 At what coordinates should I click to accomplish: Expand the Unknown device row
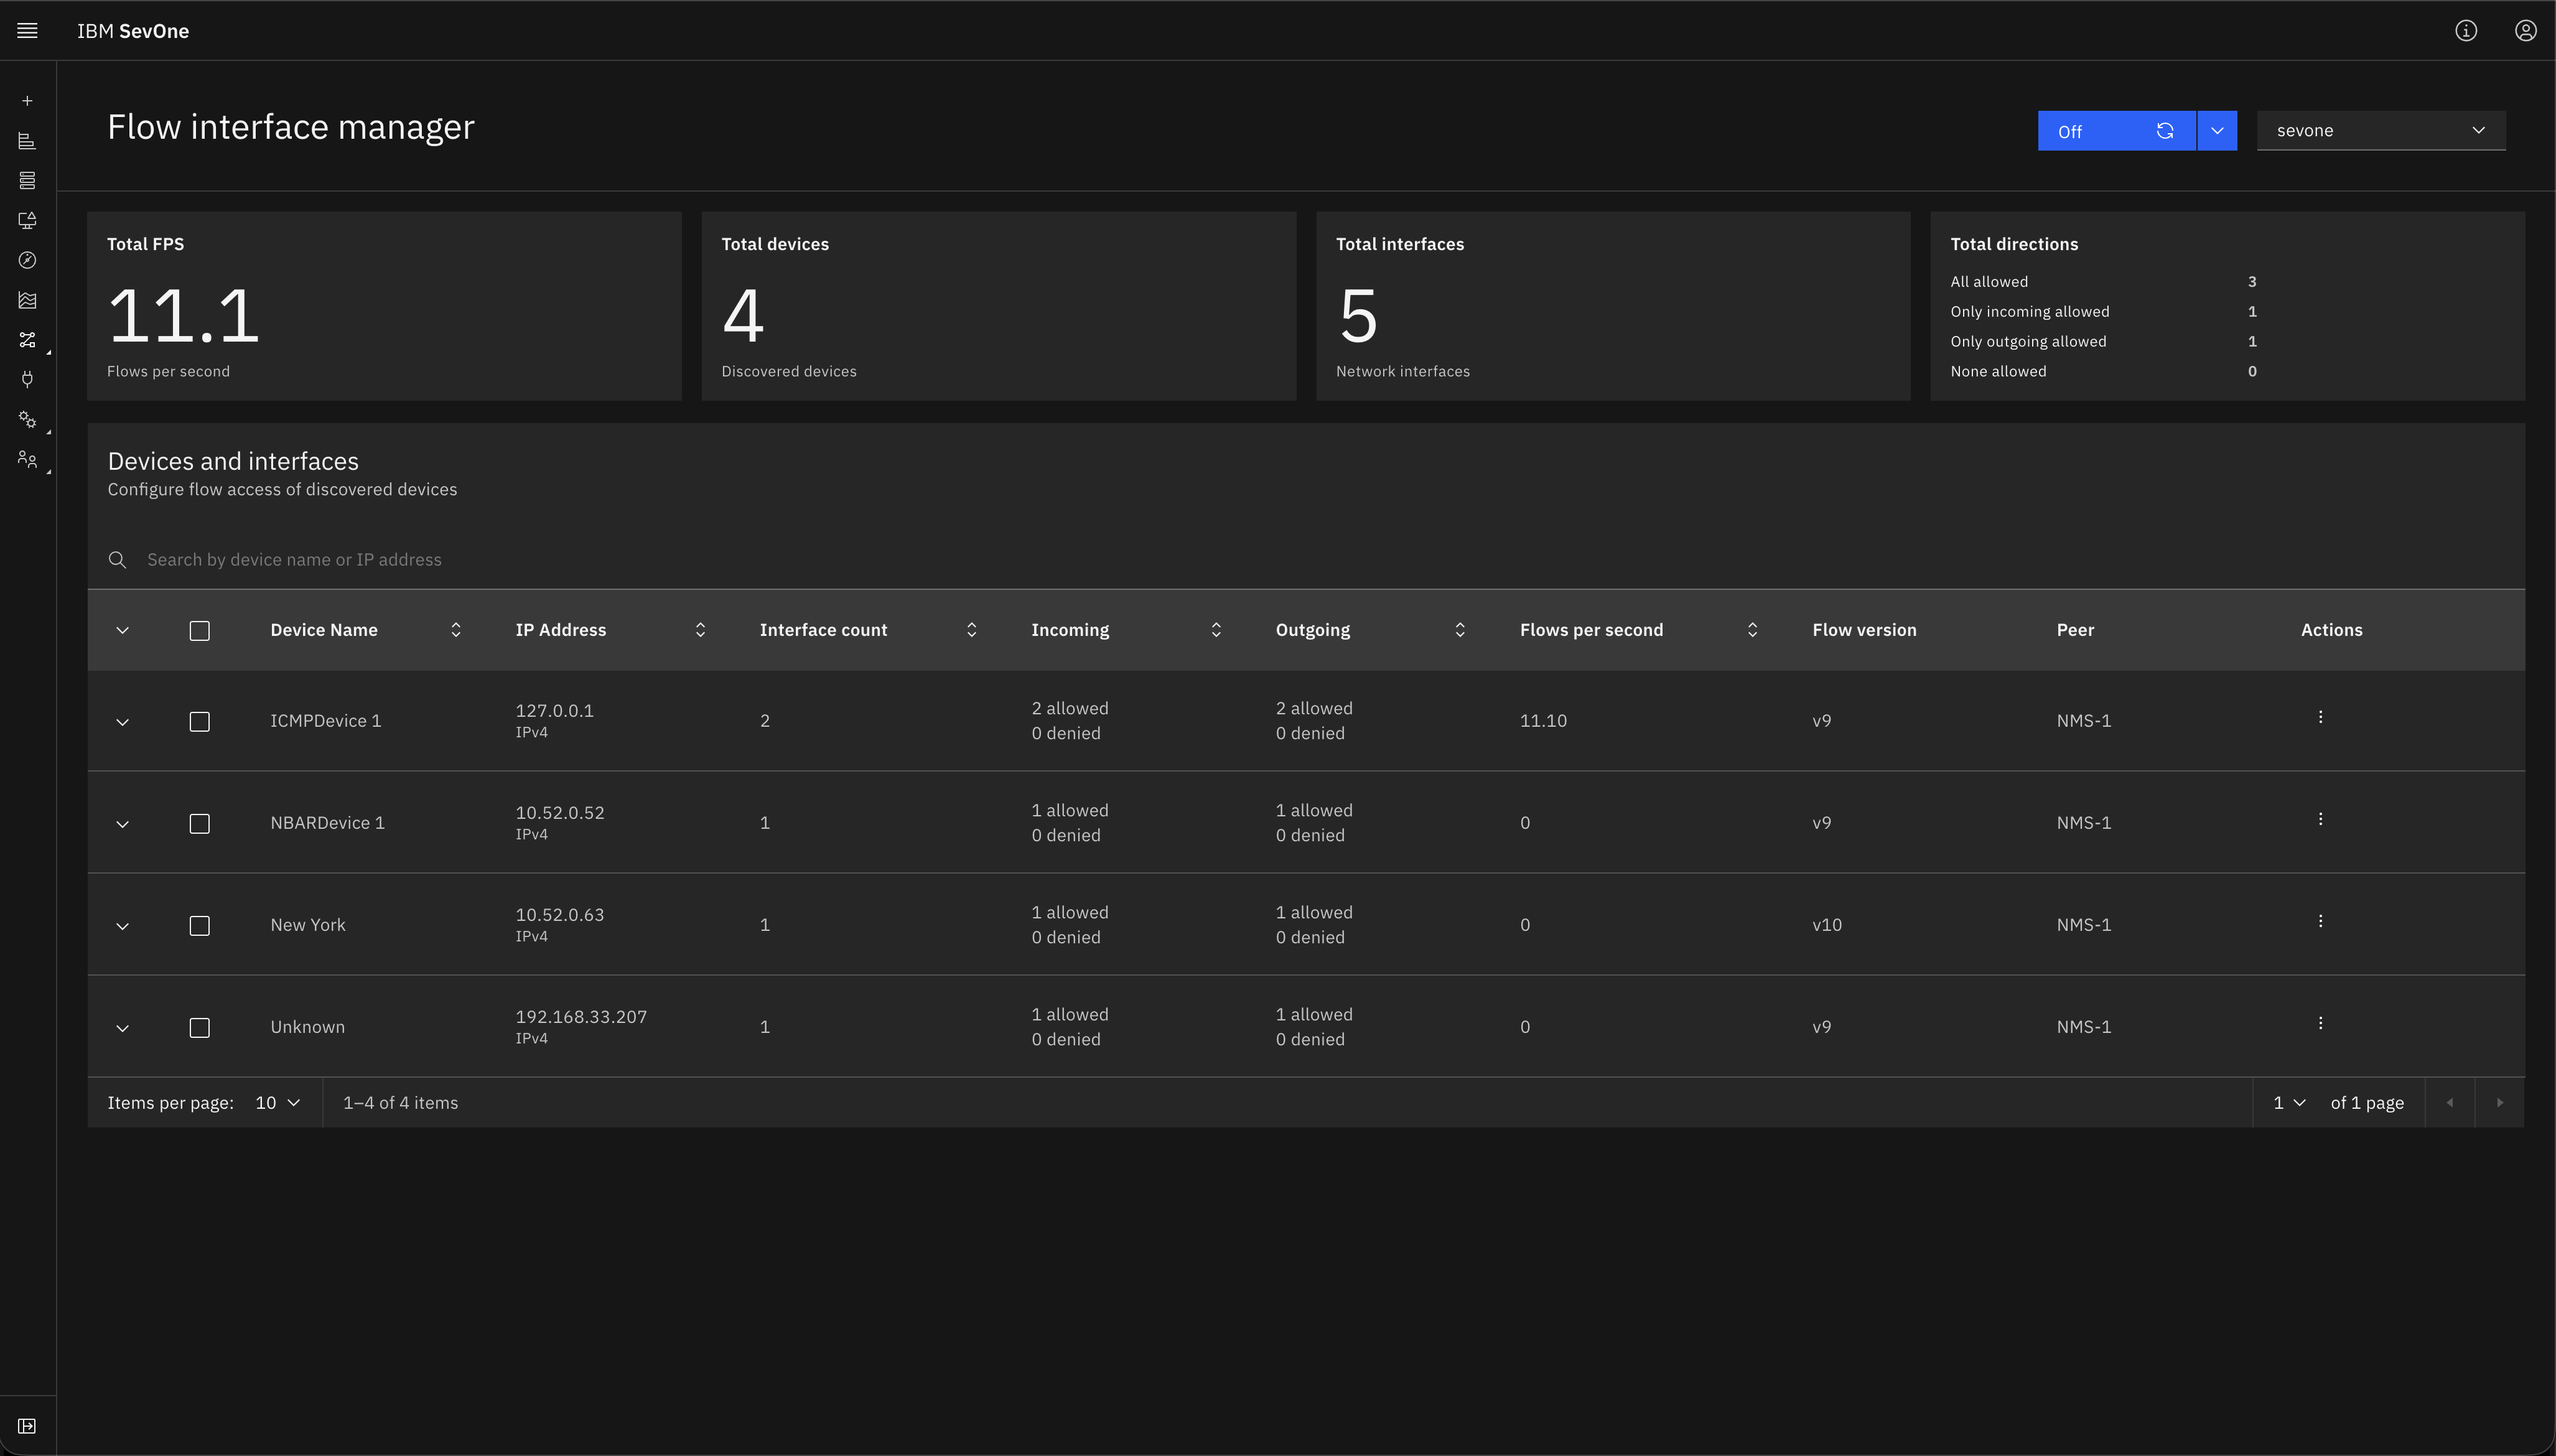(123, 1028)
